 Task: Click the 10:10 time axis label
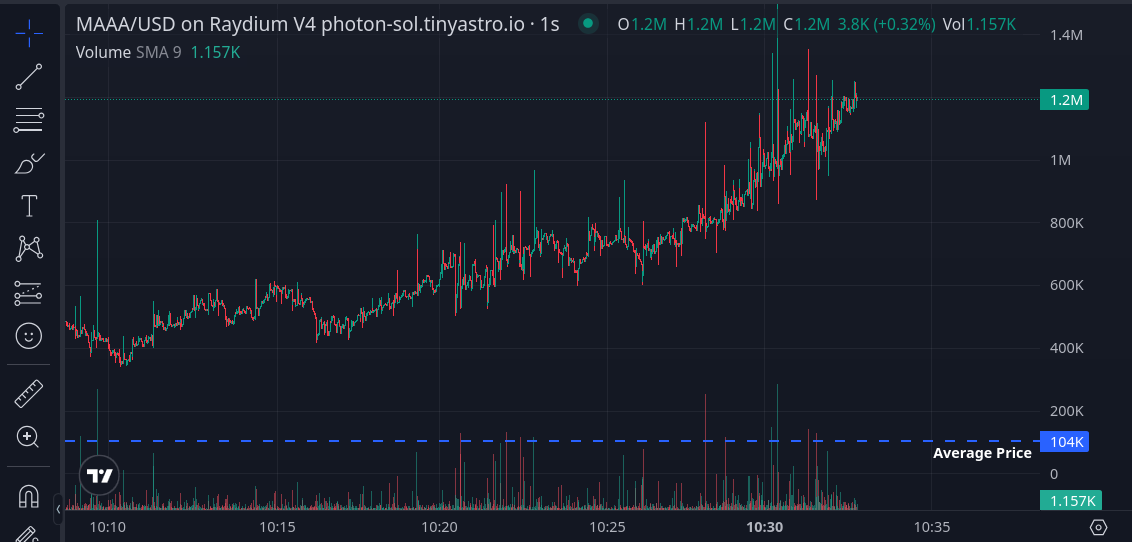coord(108,528)
